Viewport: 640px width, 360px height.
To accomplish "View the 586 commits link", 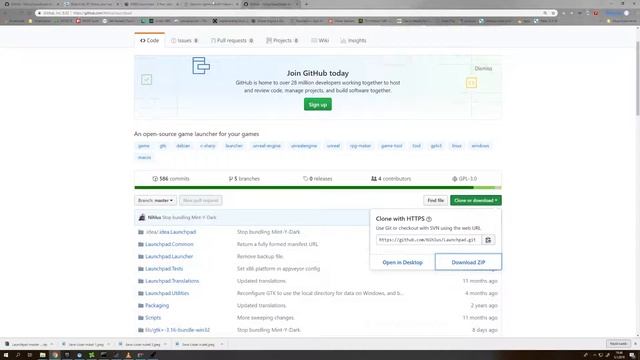I will (x=171, y=179).
